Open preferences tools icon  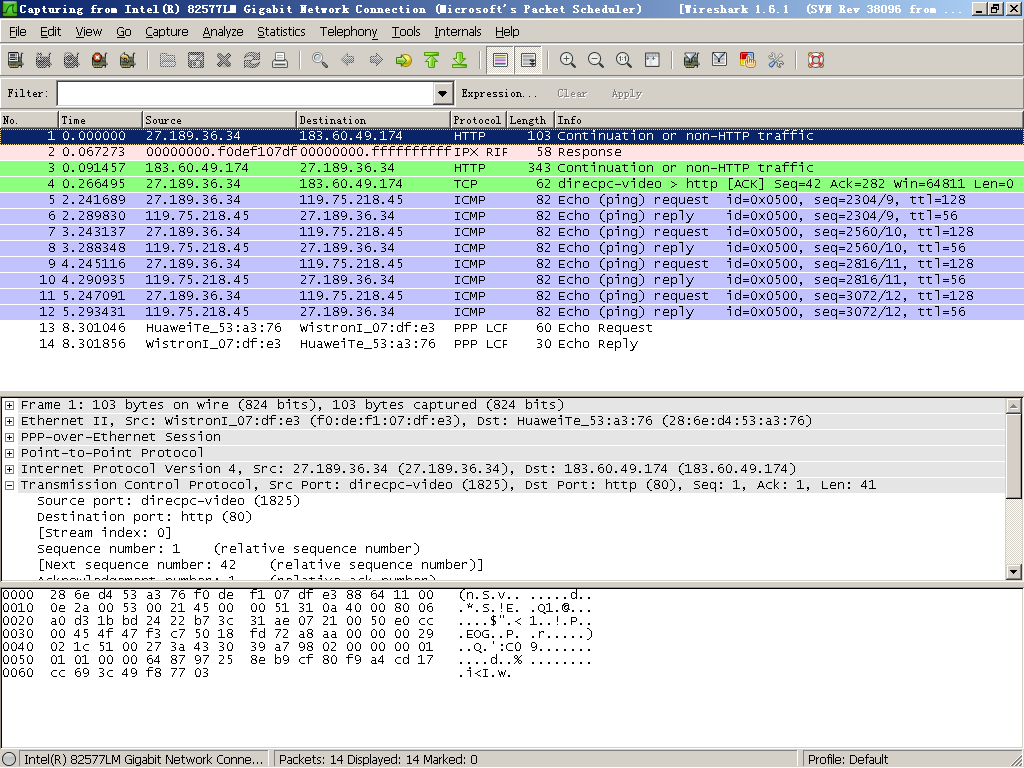click(776, 61)
